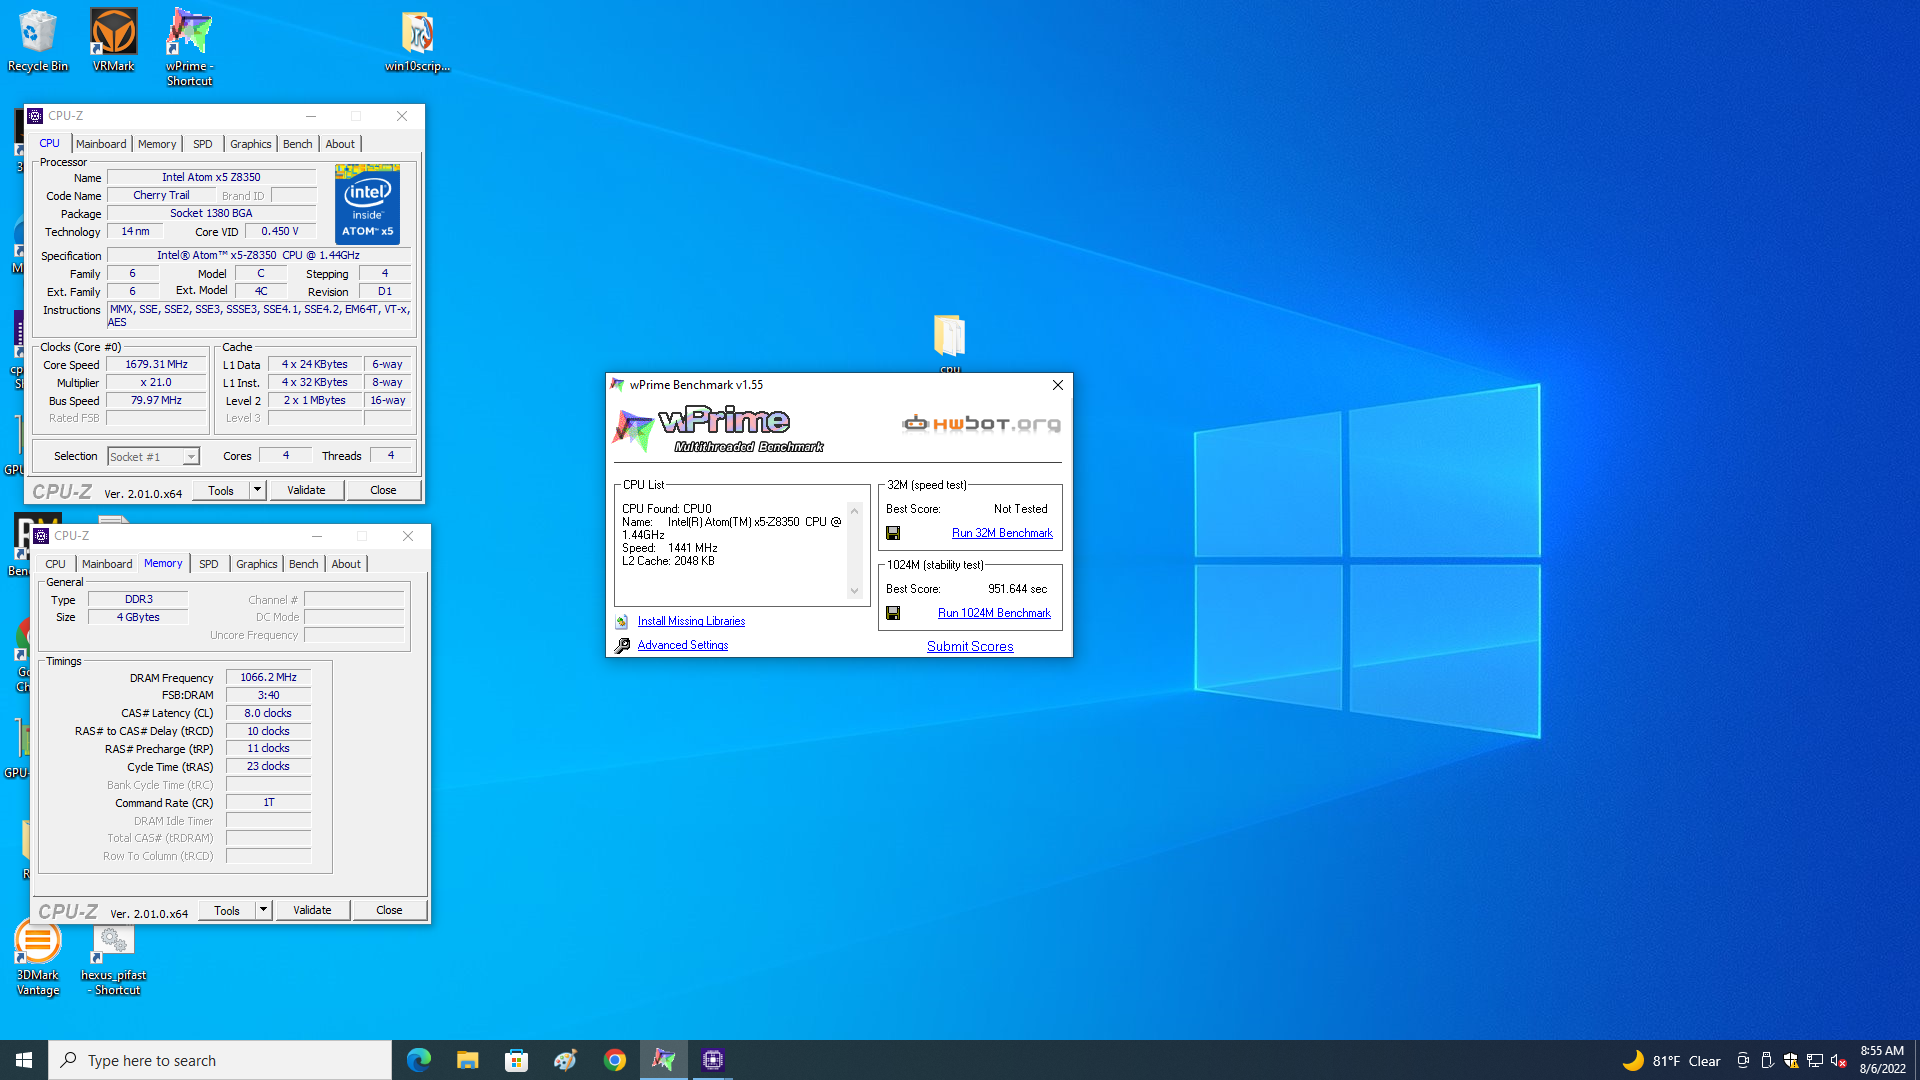Viewport: 1920px width, 1080px height.
Task: Click the DRAM Frequency value 1066.2 MHz
Action: click(268, 677)
